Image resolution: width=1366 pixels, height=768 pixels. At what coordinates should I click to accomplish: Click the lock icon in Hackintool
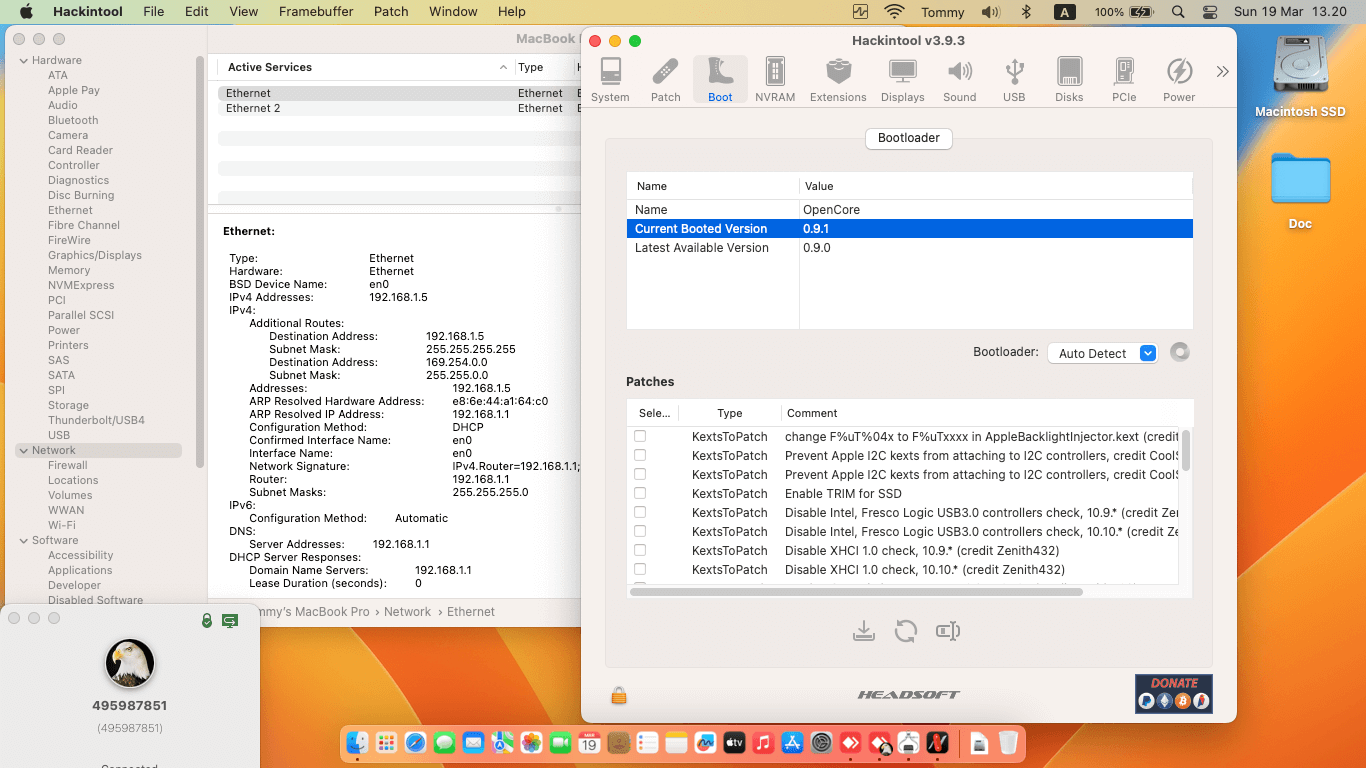point(619,695)
